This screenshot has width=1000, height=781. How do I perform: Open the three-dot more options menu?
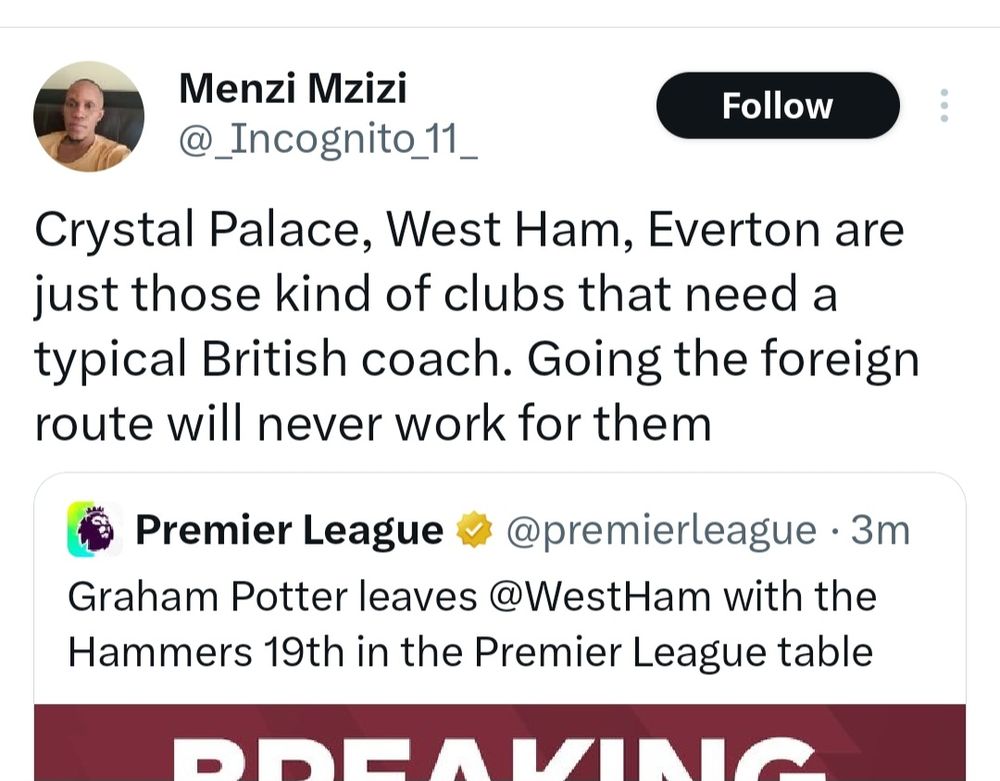pyautogui.click(x=943, y=106)
